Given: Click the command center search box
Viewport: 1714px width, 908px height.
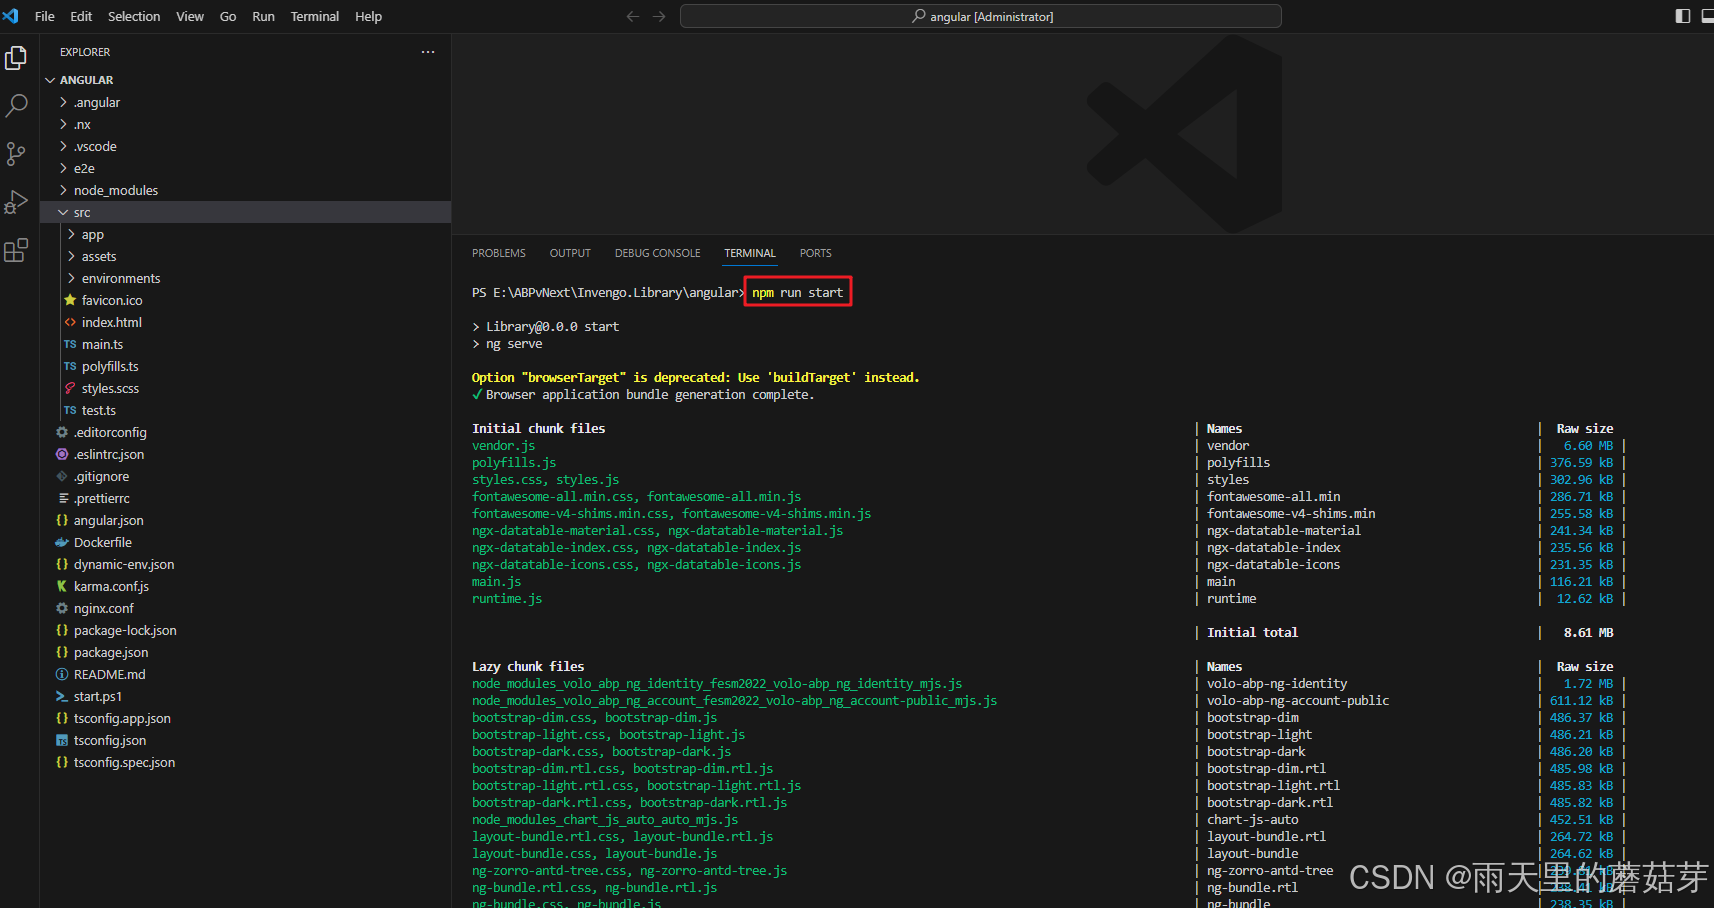Looking at the screenshot, I should coord(981,16).
